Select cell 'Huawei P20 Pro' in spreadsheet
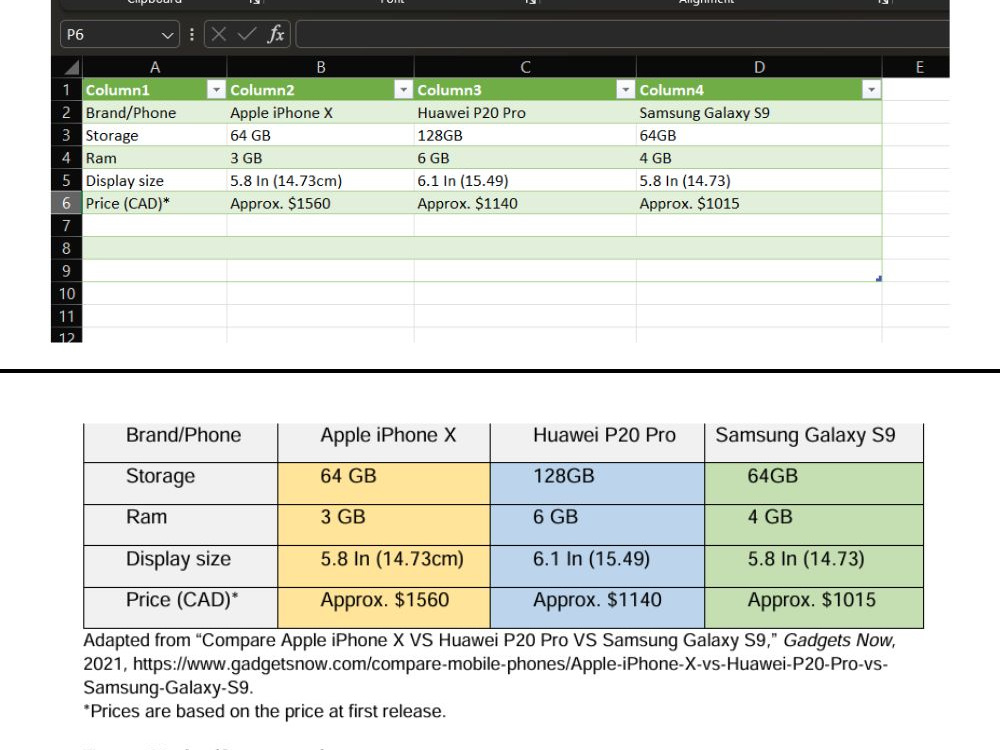The image size is (1000, 750). [525, 113]
